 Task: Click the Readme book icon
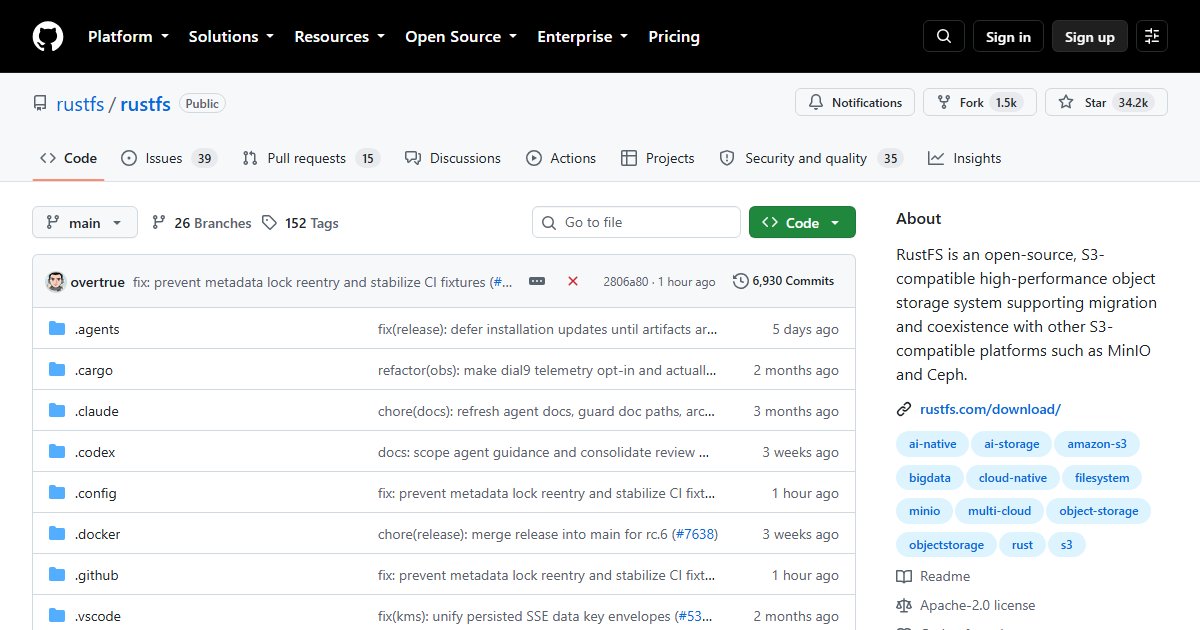tap(904, 576)
